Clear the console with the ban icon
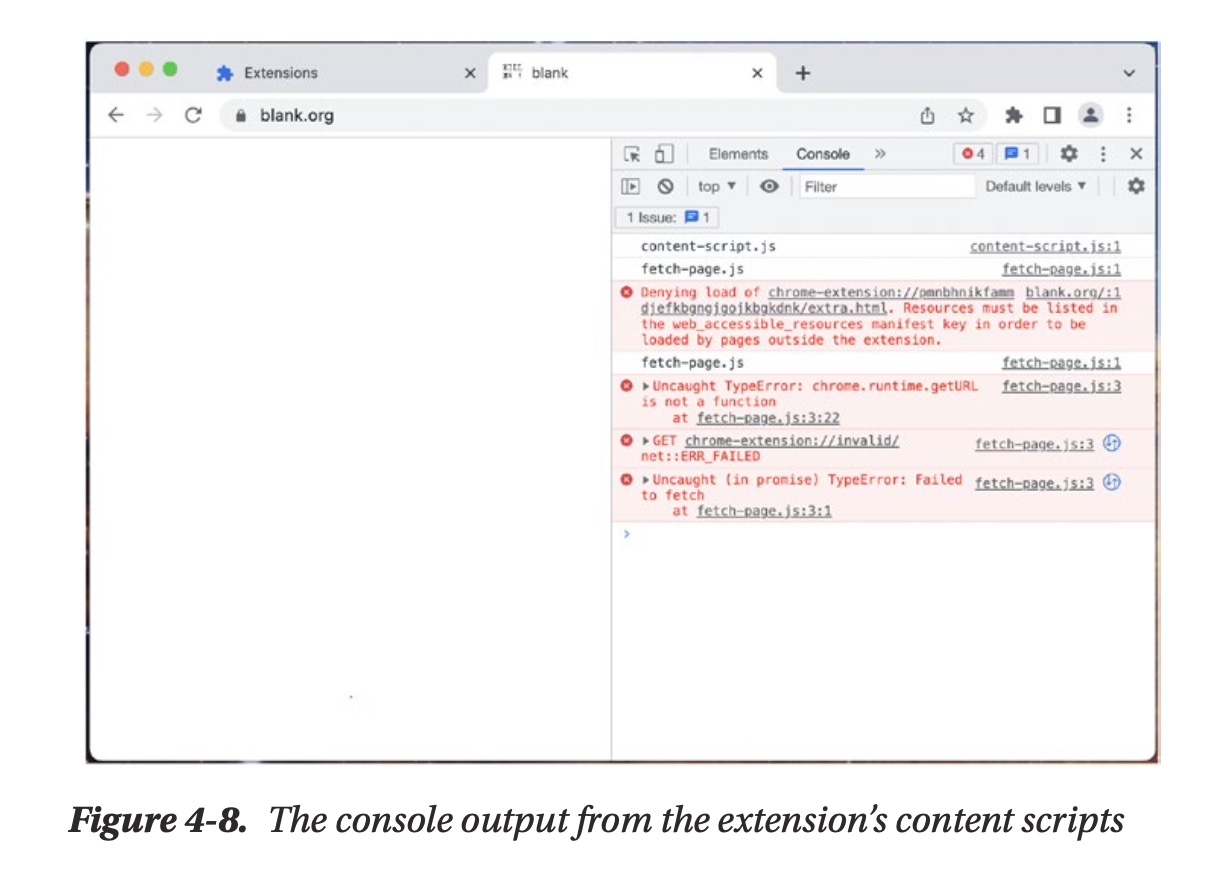Screen dimensions: 1230x874 tap(665, 186)
